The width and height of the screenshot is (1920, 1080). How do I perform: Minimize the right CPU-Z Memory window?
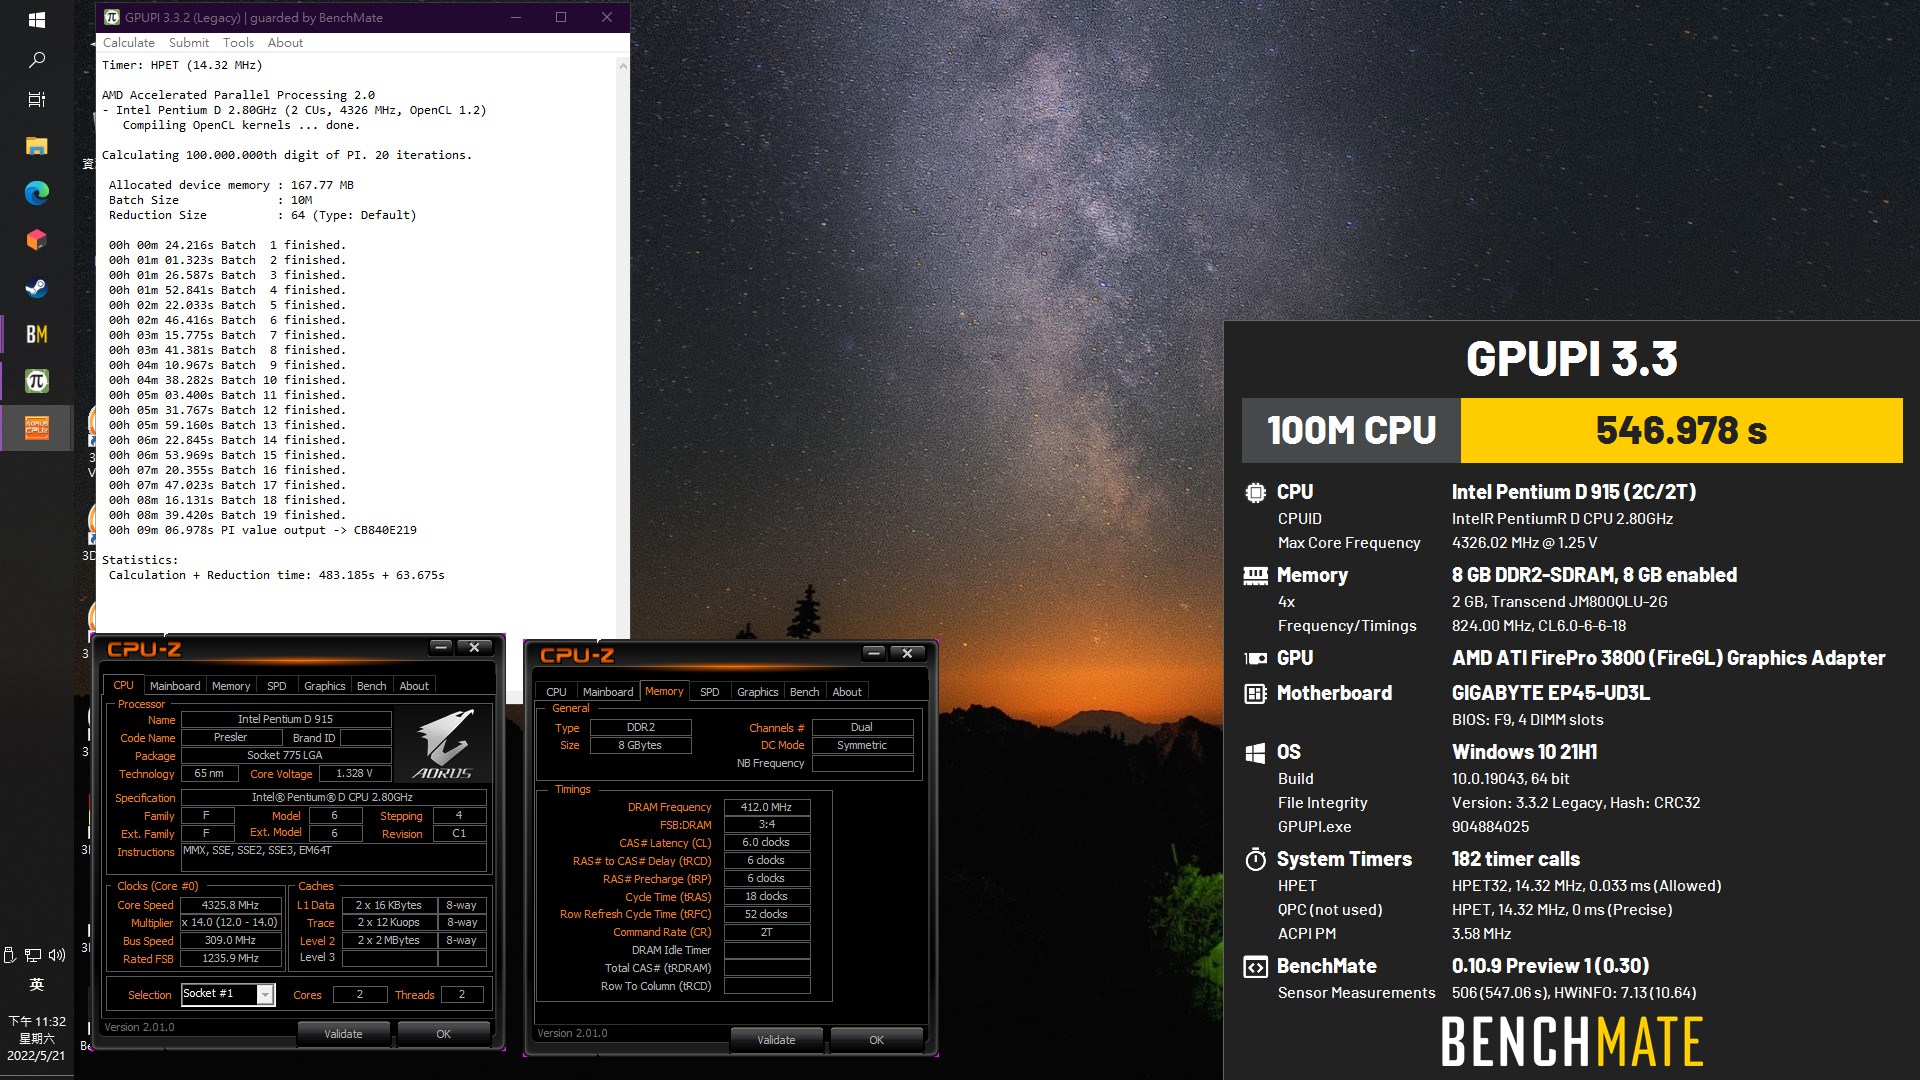point(874,653)
